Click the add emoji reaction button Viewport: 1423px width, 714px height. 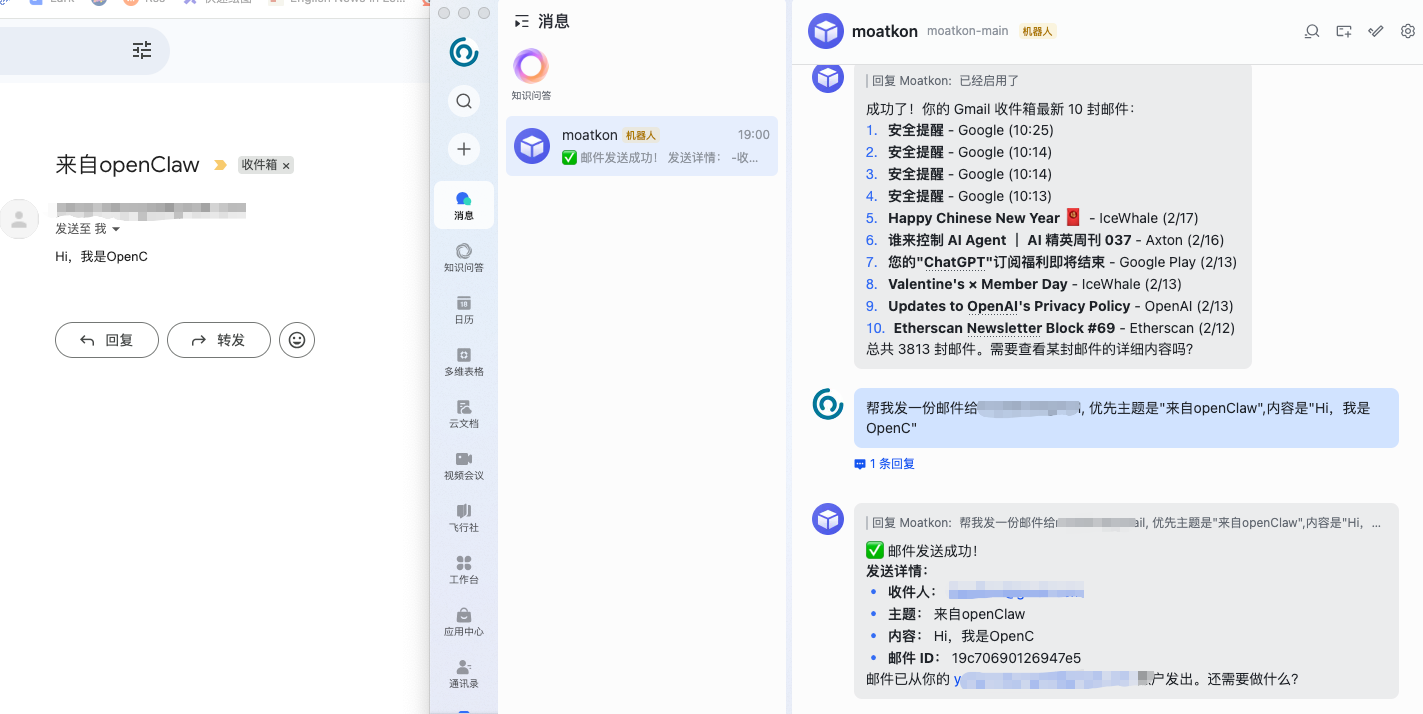point(297,340)
